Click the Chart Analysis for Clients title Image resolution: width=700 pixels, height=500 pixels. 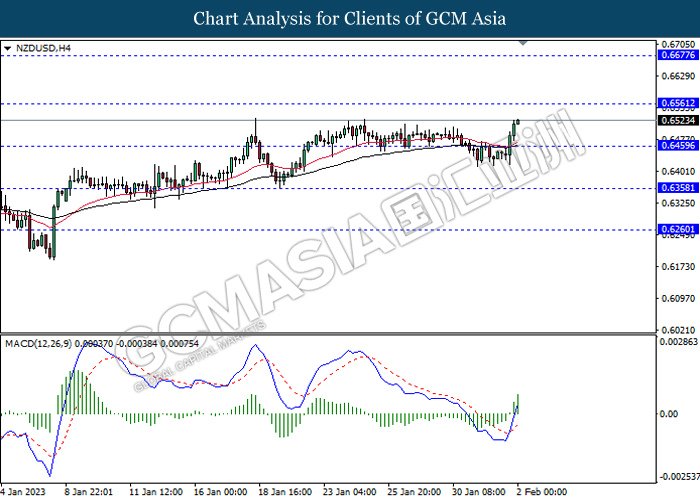click(x=350, y=18)
